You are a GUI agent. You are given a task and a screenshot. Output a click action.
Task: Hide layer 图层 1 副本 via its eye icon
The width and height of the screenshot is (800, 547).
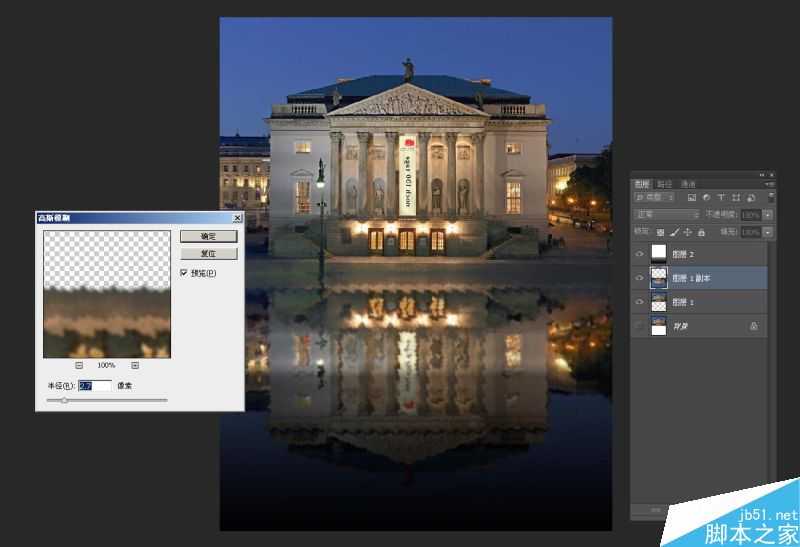(x=640, y=278)
